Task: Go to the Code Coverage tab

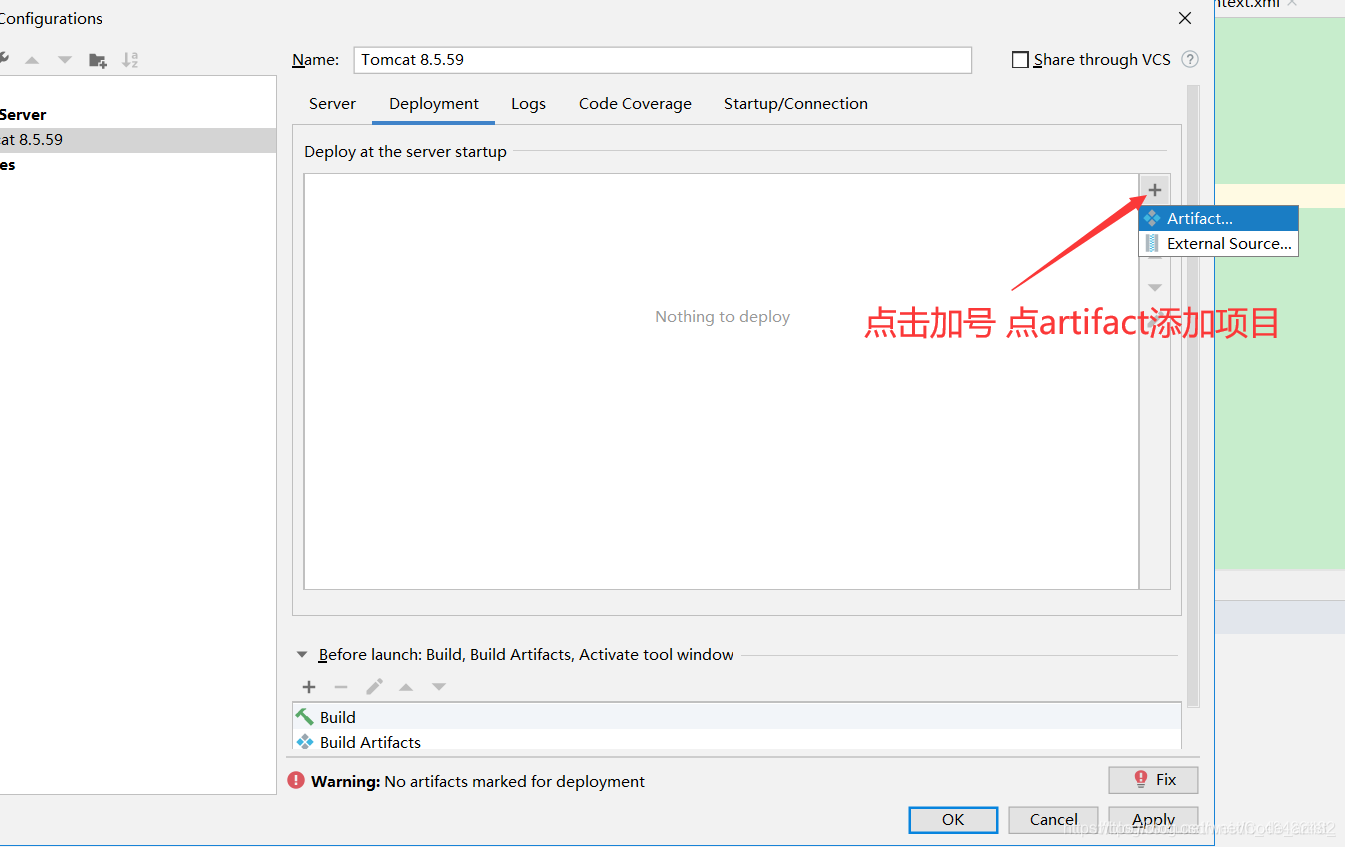Action: pos(635,104)
